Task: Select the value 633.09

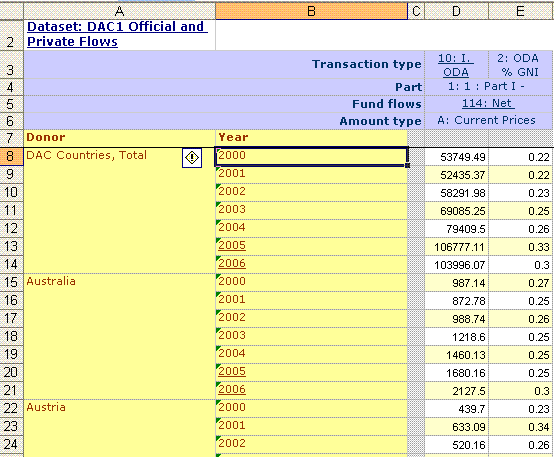Action: pos(456,427)
